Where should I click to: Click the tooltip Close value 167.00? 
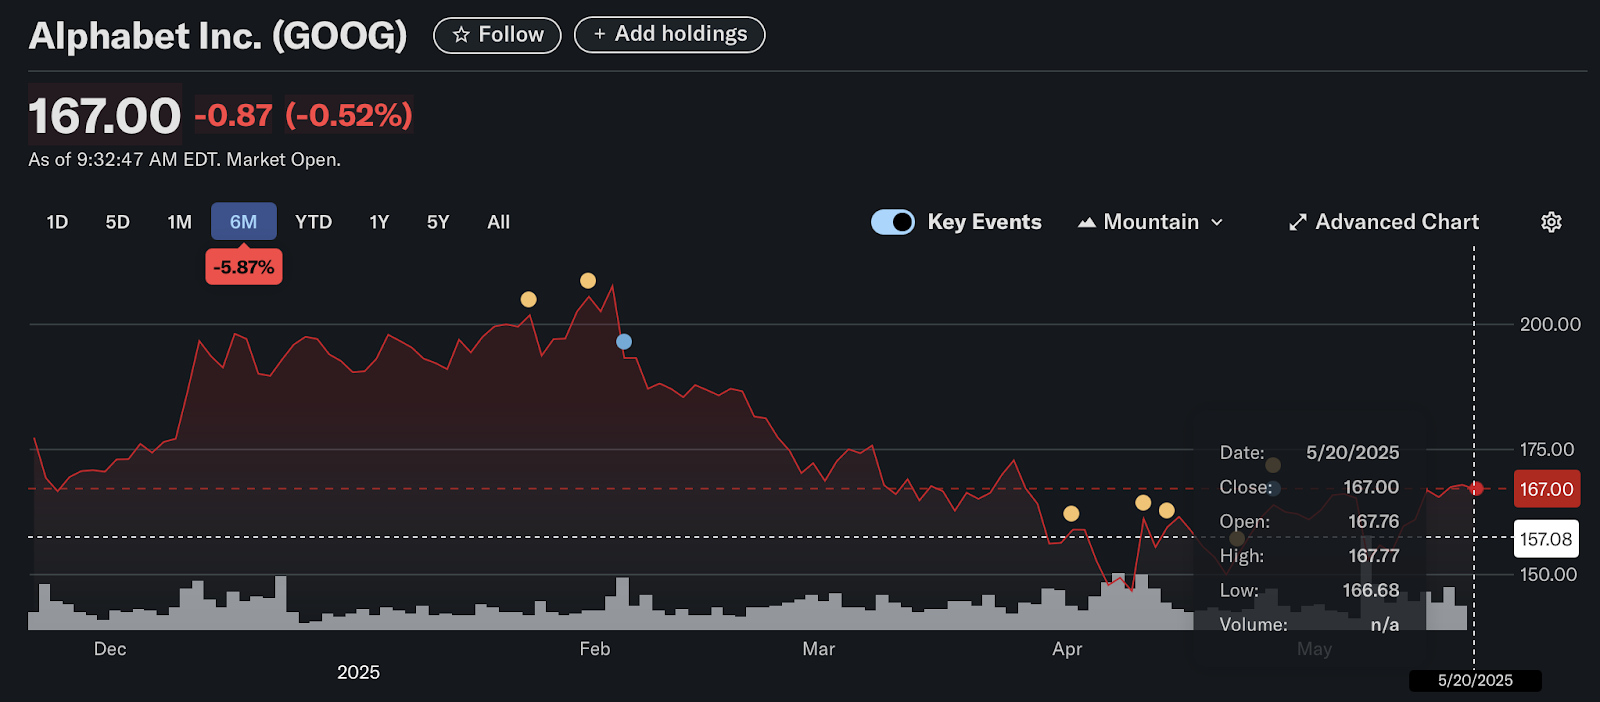coord(1371,487)
